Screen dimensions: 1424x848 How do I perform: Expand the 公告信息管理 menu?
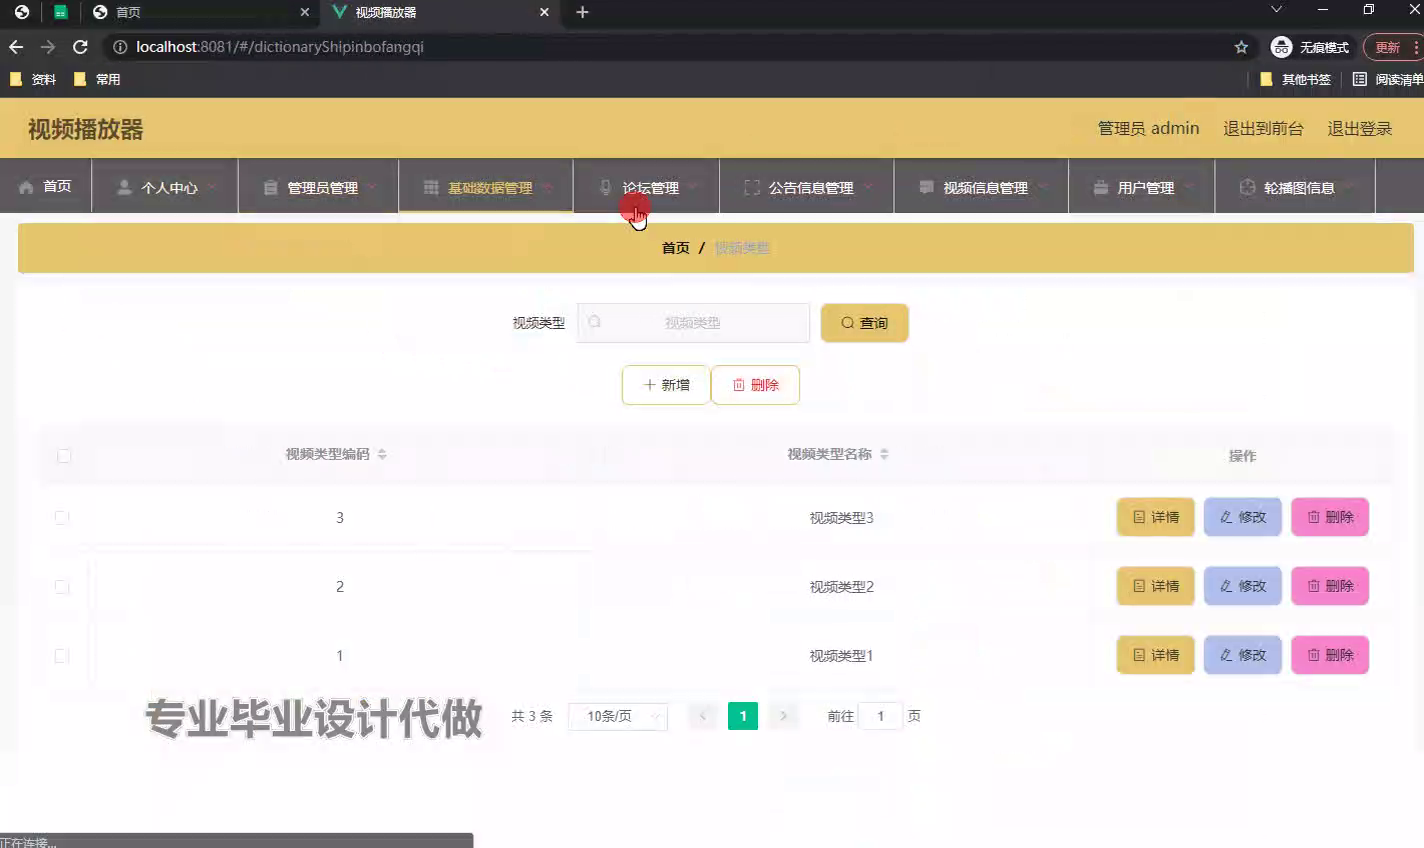807,187
